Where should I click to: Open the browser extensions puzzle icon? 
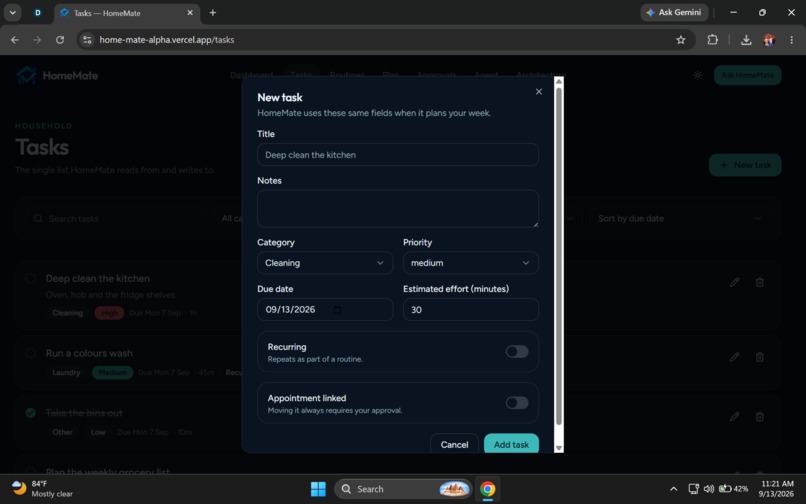click(x=712, y=40)
